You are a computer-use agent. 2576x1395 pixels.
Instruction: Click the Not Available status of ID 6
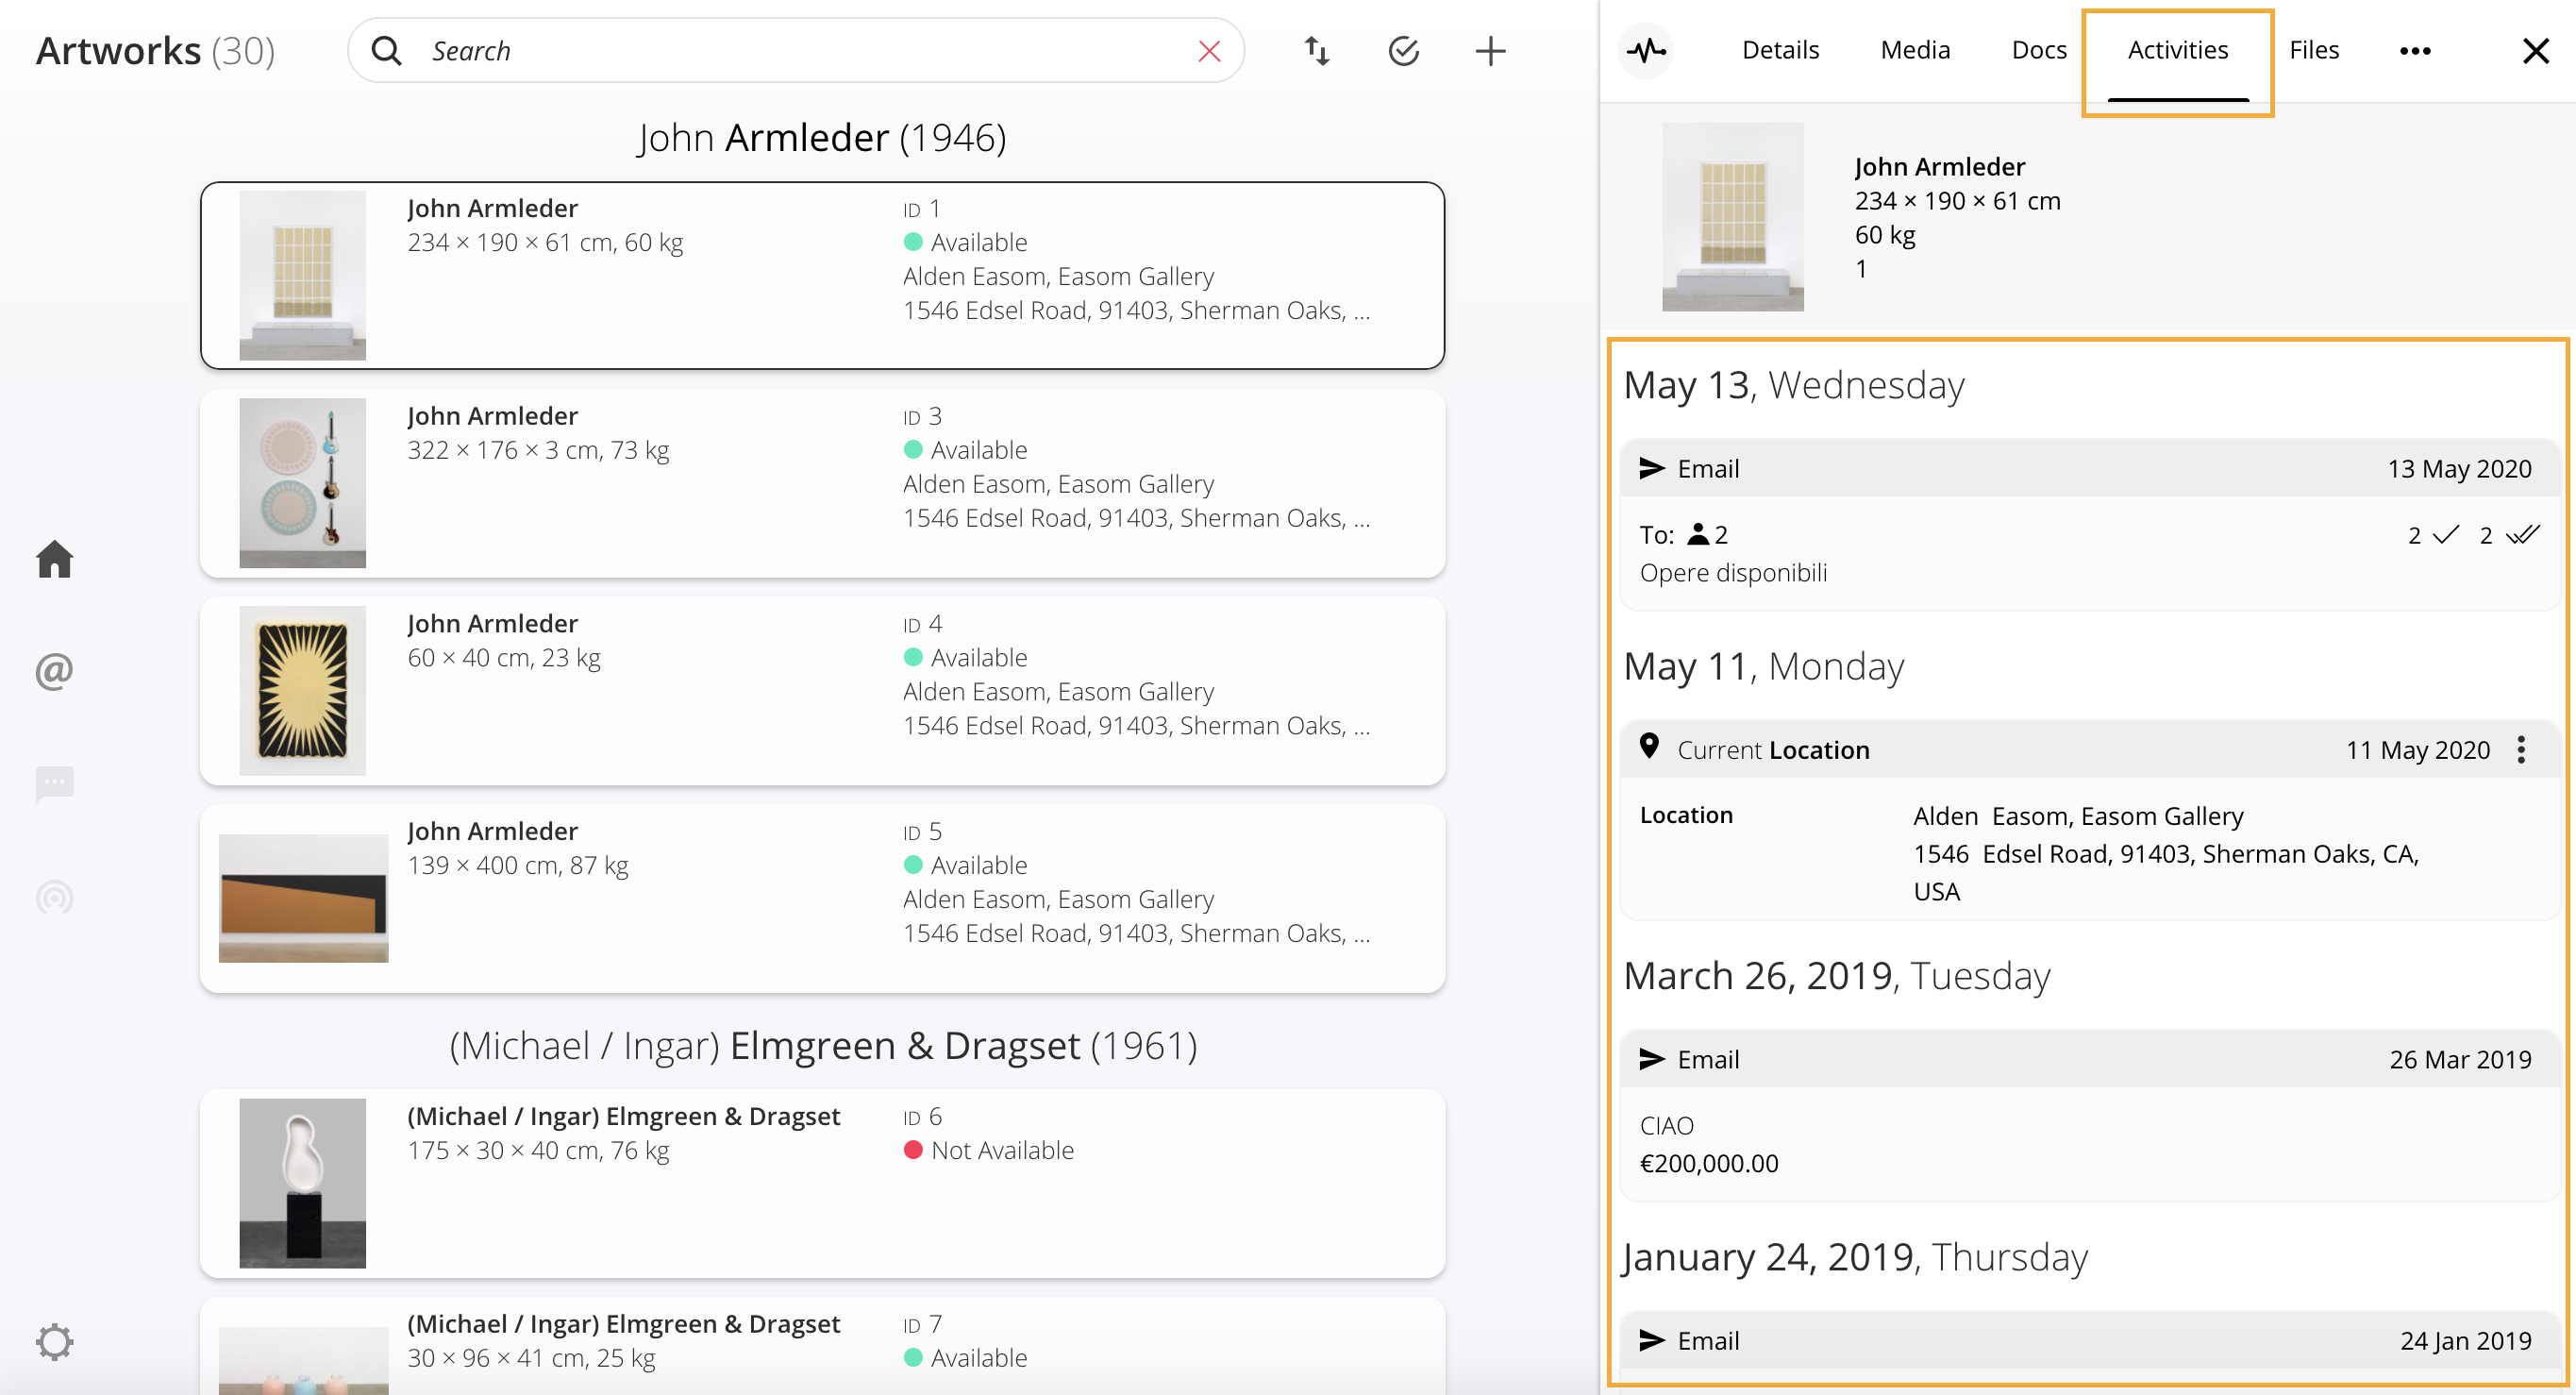[988, 1150]
